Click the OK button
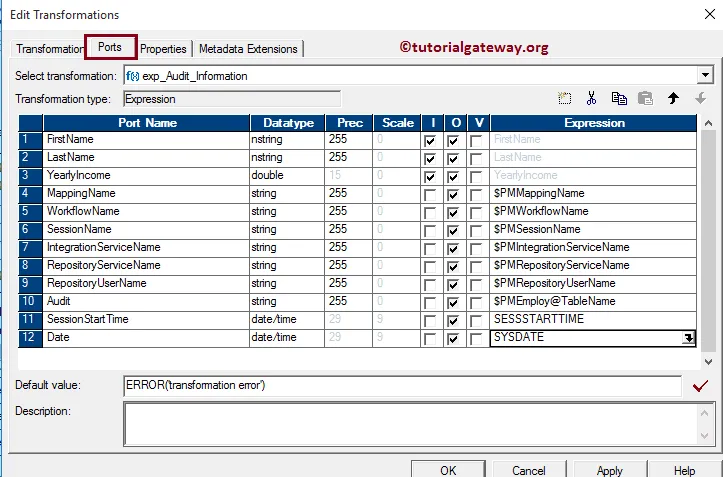This screenshot has width=723, height=477. (448, 470)
